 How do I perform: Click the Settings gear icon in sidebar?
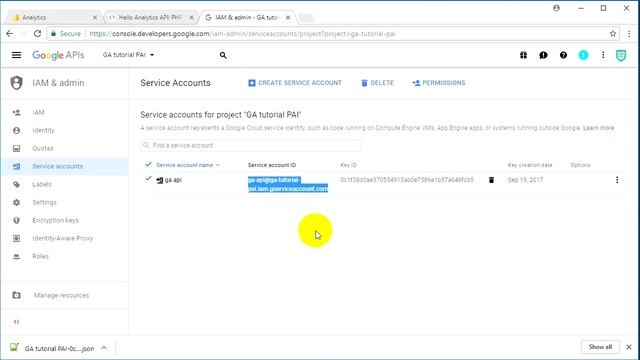(16, 202)
